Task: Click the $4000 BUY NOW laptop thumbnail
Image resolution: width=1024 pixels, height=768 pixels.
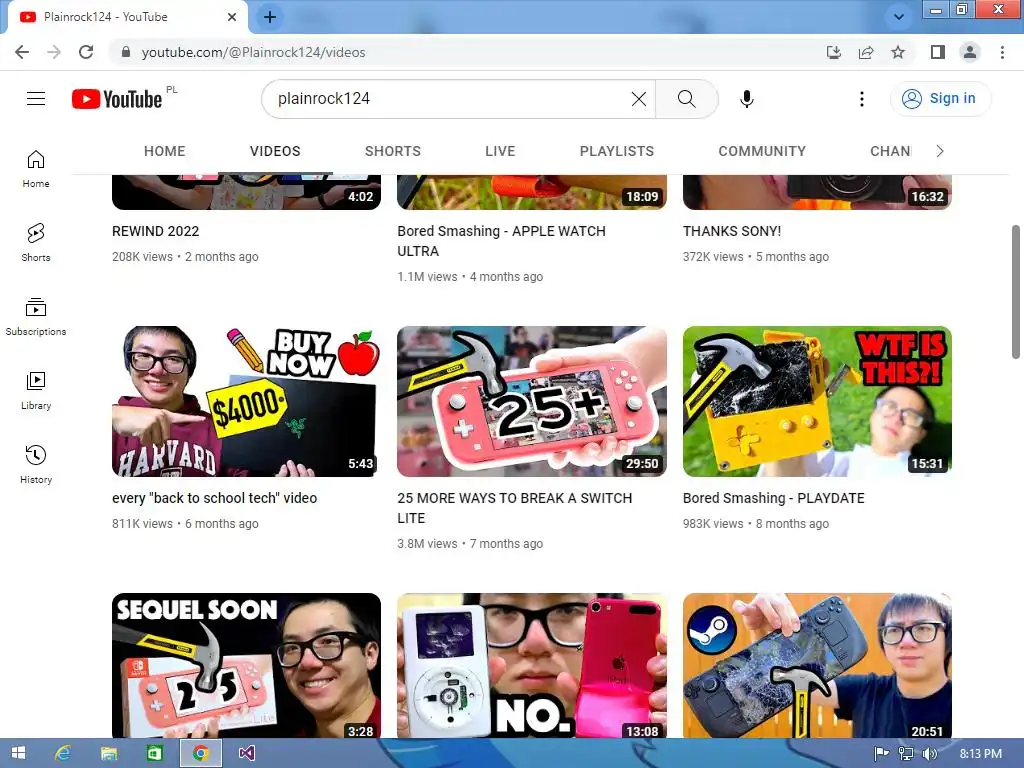Action: coord(246,401)
